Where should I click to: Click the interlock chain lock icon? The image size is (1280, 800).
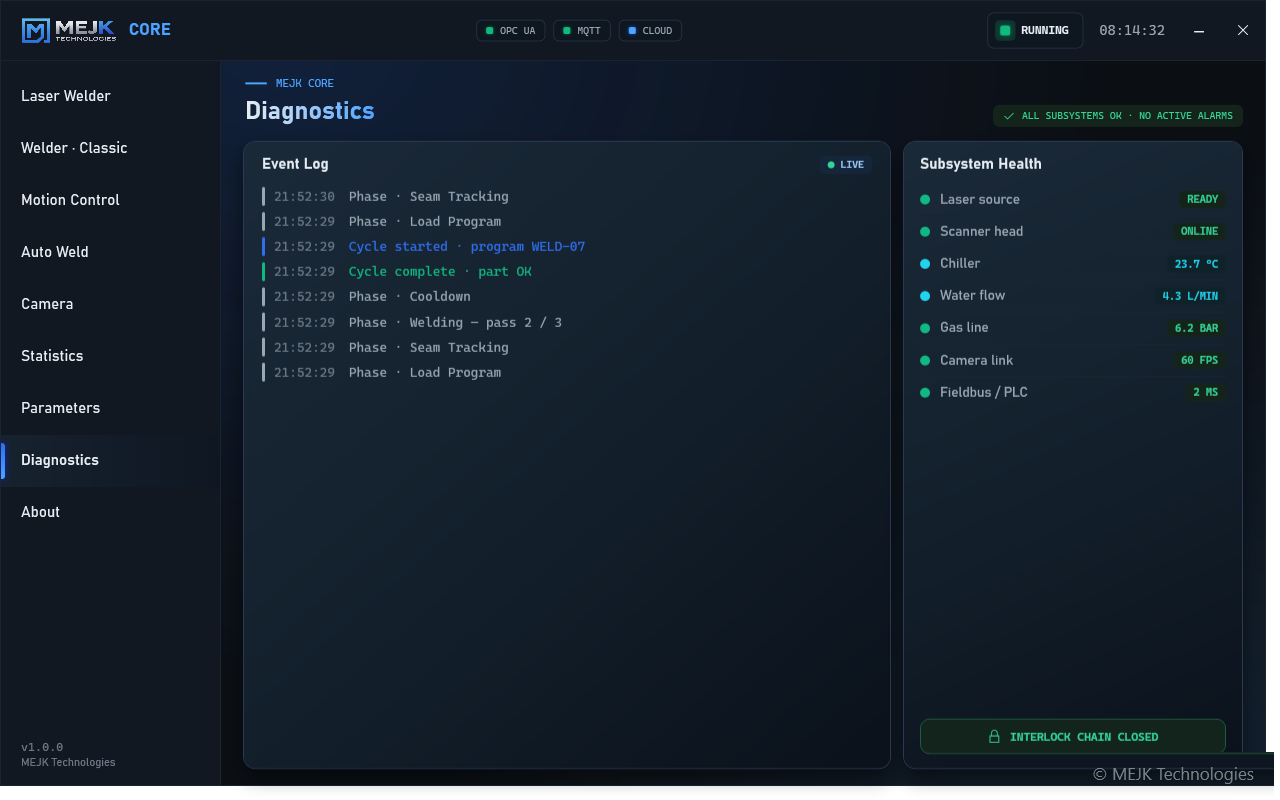tap(994, 737)
